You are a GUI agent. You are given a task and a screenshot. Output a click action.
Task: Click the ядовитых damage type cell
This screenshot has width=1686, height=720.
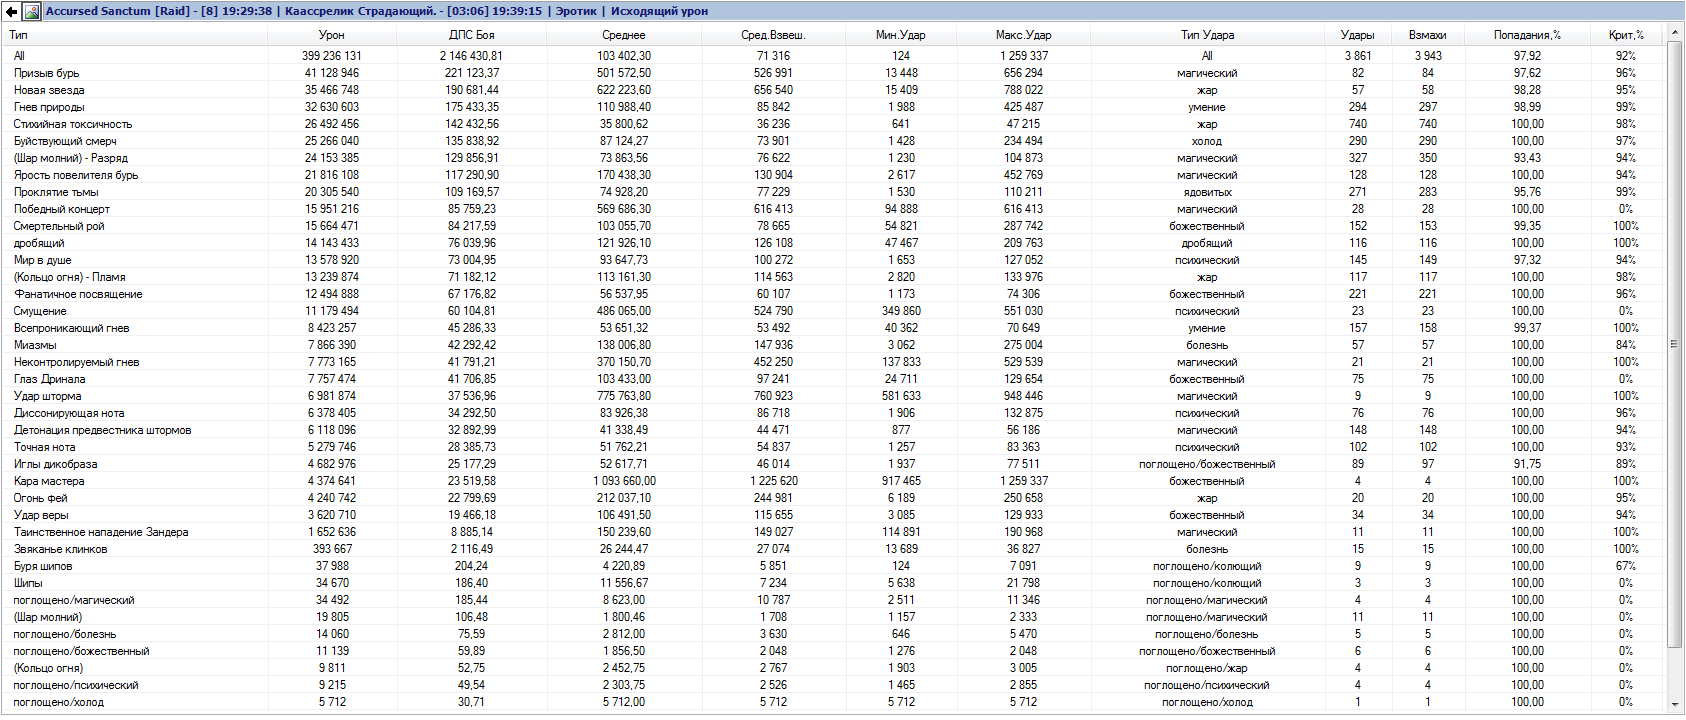coord(1207,192)
